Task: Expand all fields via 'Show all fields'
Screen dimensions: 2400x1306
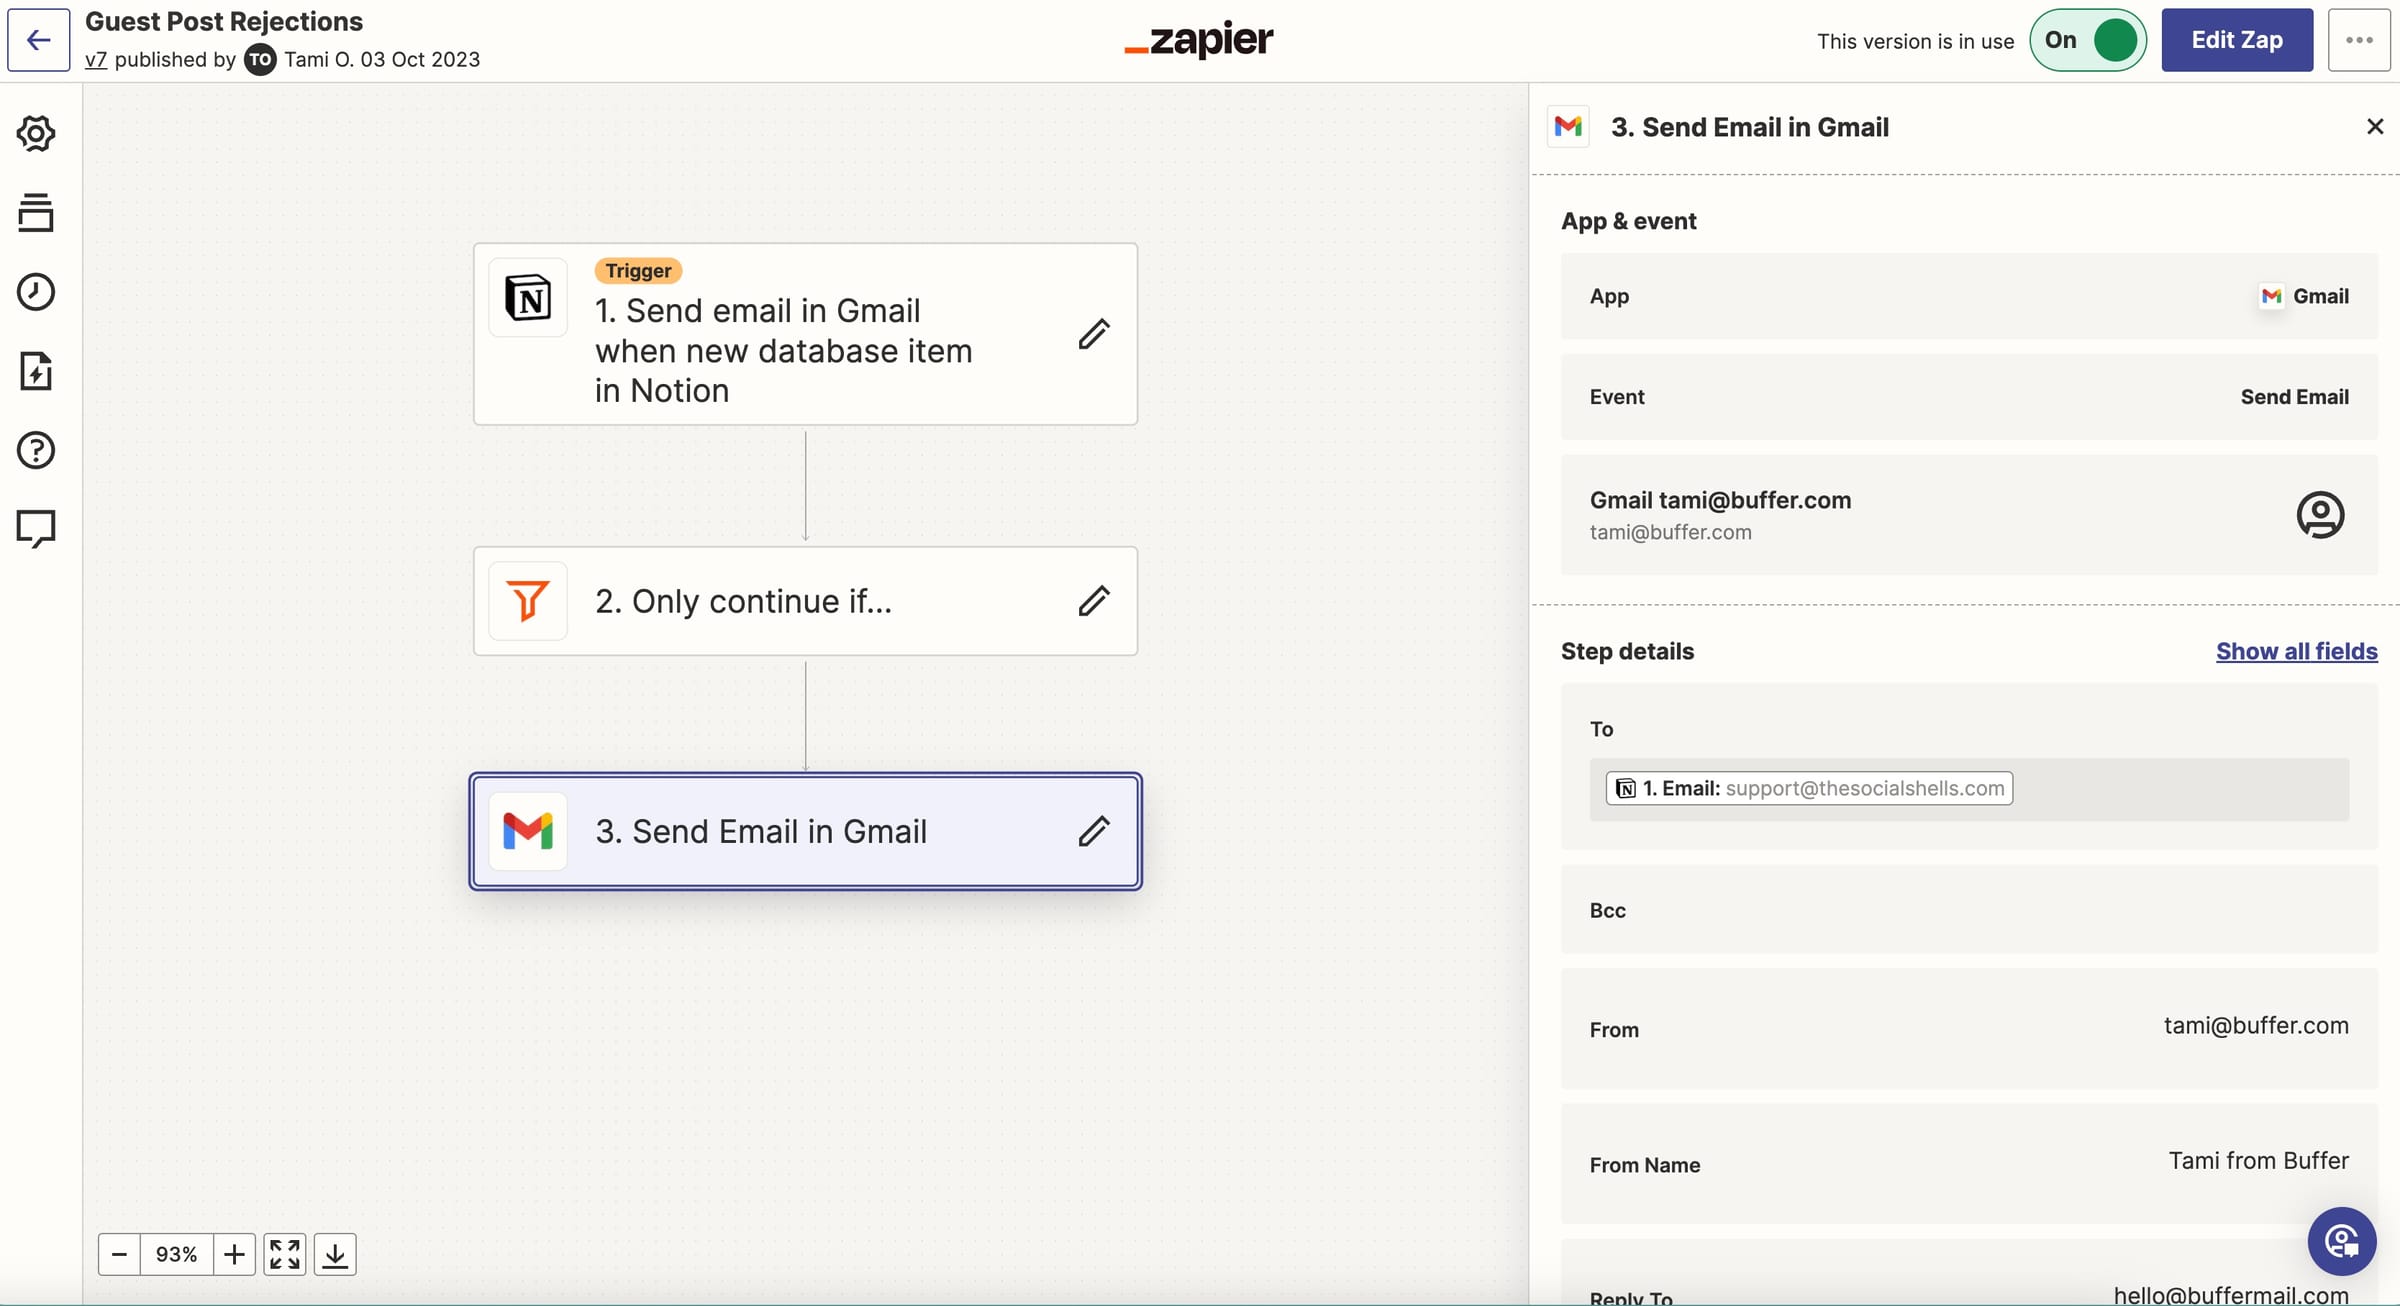Action: (2296, 651)
